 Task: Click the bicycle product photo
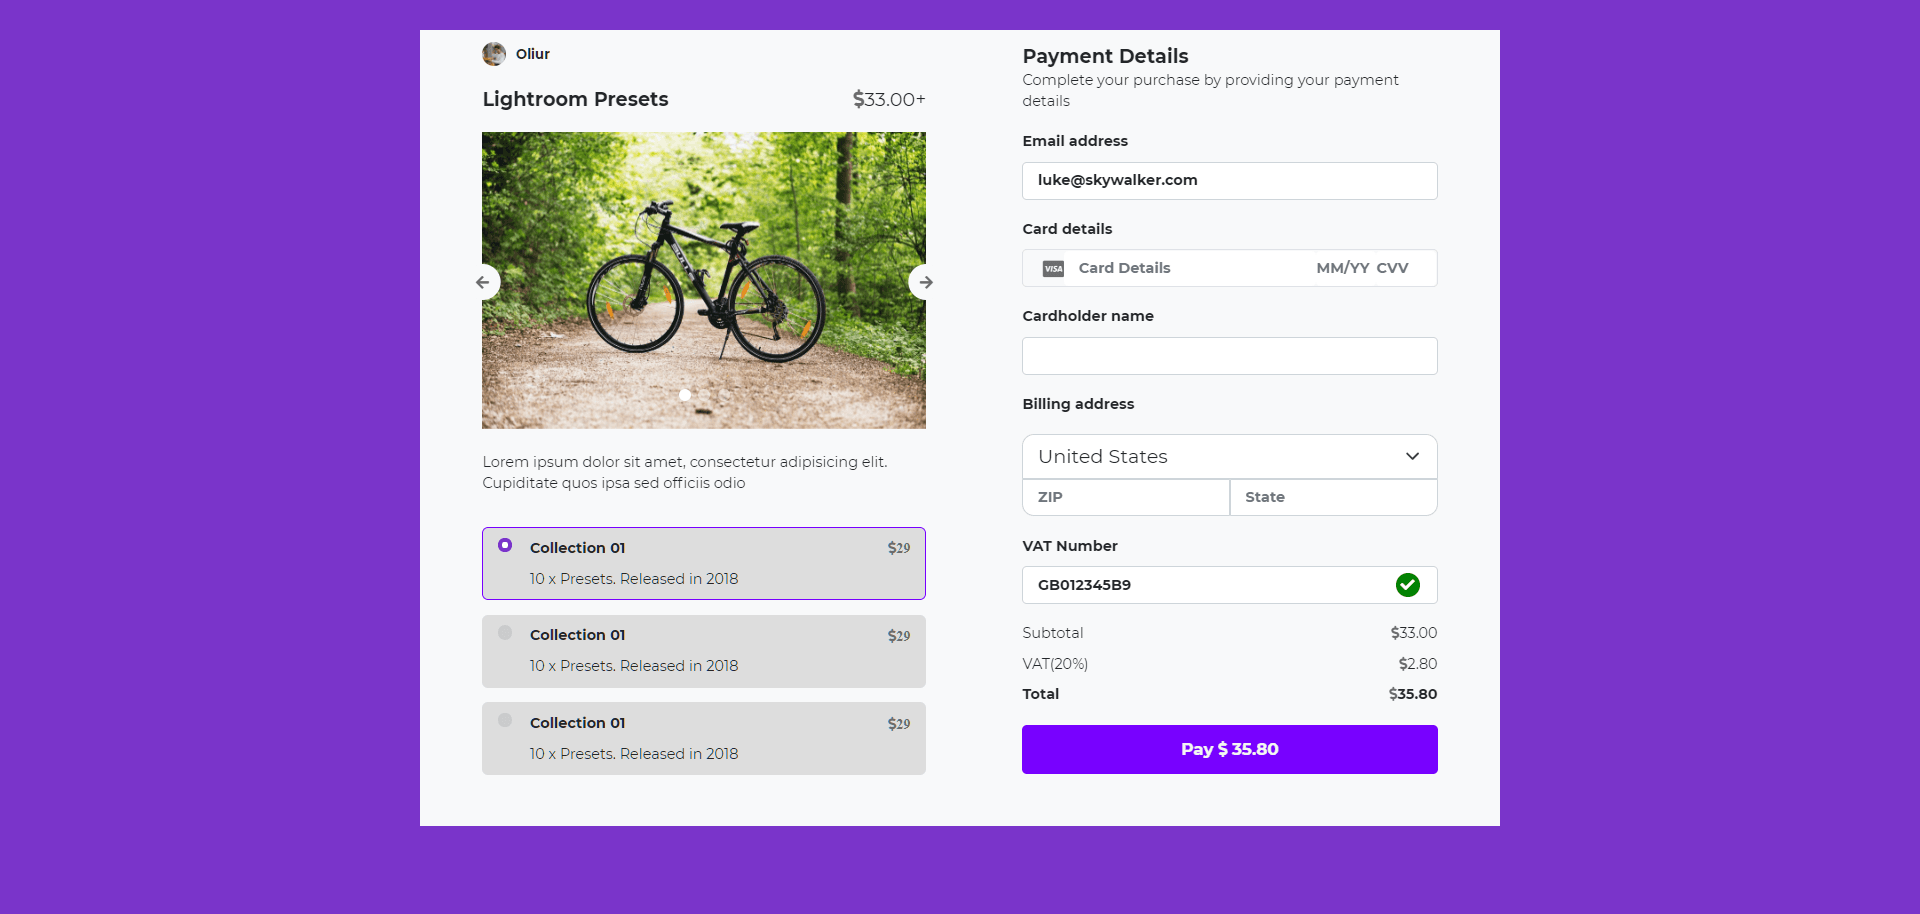click(703, 280)
